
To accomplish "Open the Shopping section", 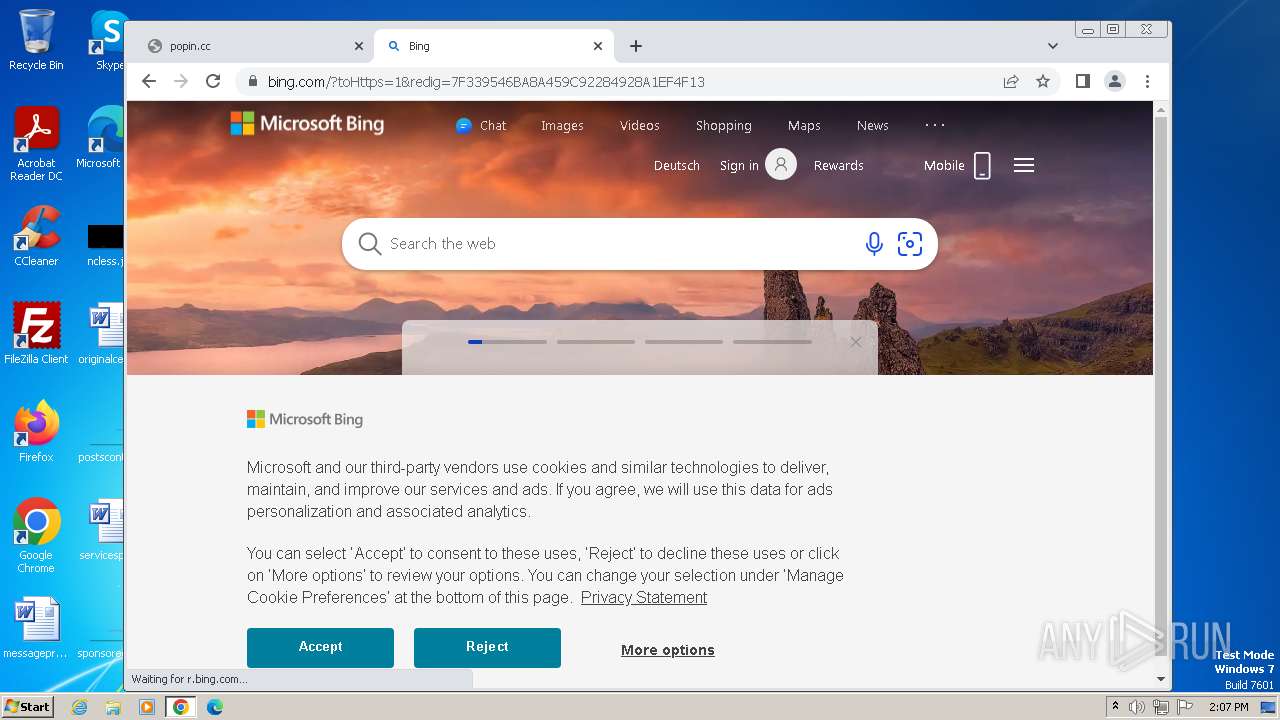I will pos(723,126).
